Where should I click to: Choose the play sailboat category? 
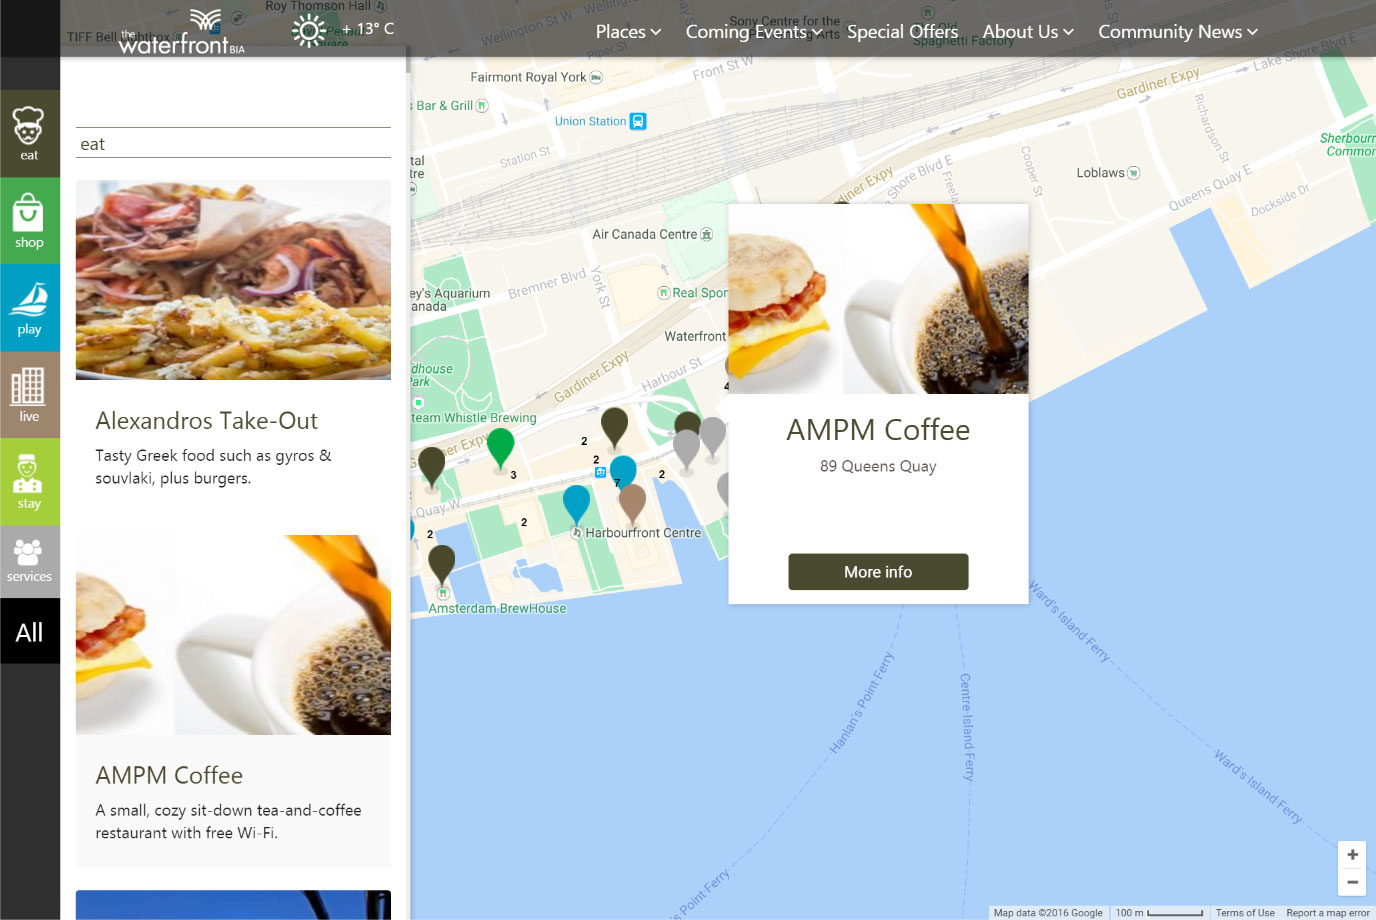(29, 308)
